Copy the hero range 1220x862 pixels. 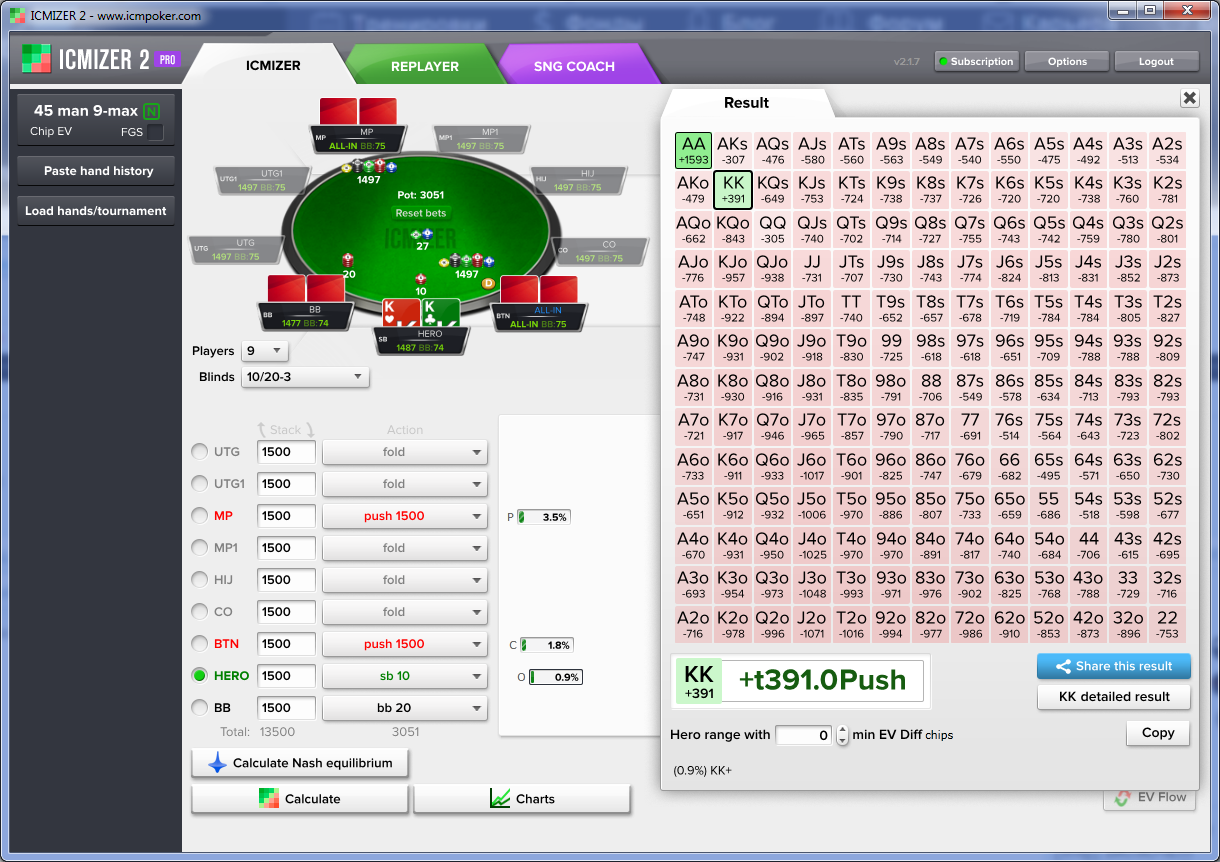1158,733
